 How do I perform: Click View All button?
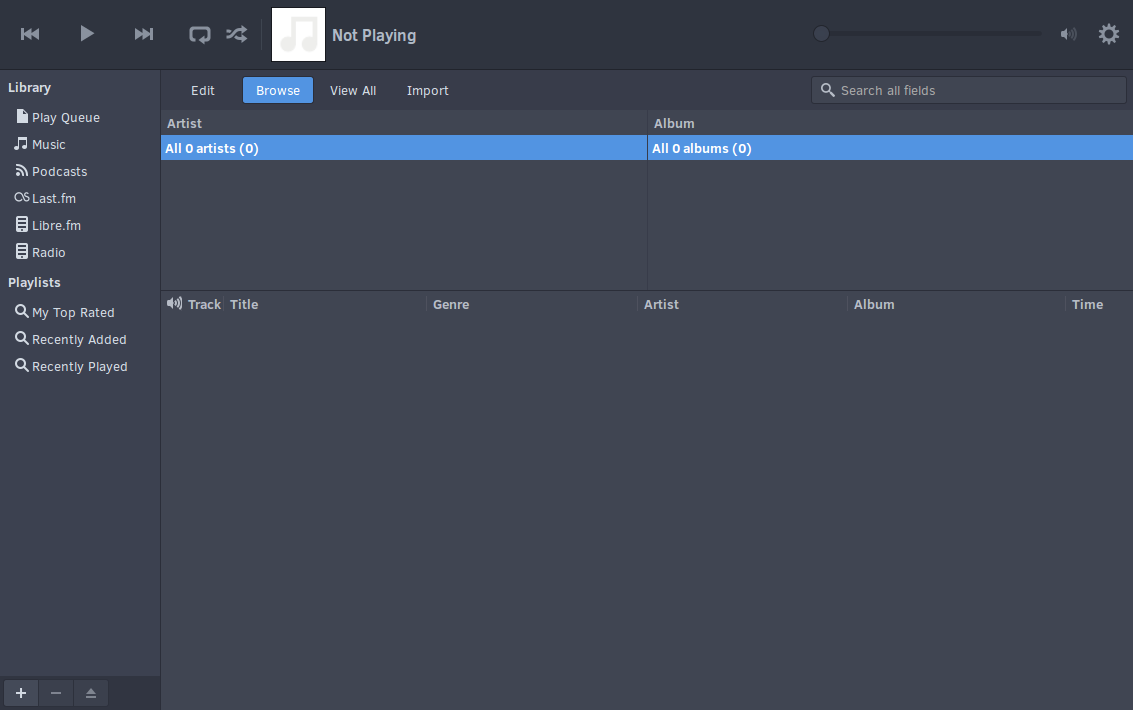[x=353, y=90]
